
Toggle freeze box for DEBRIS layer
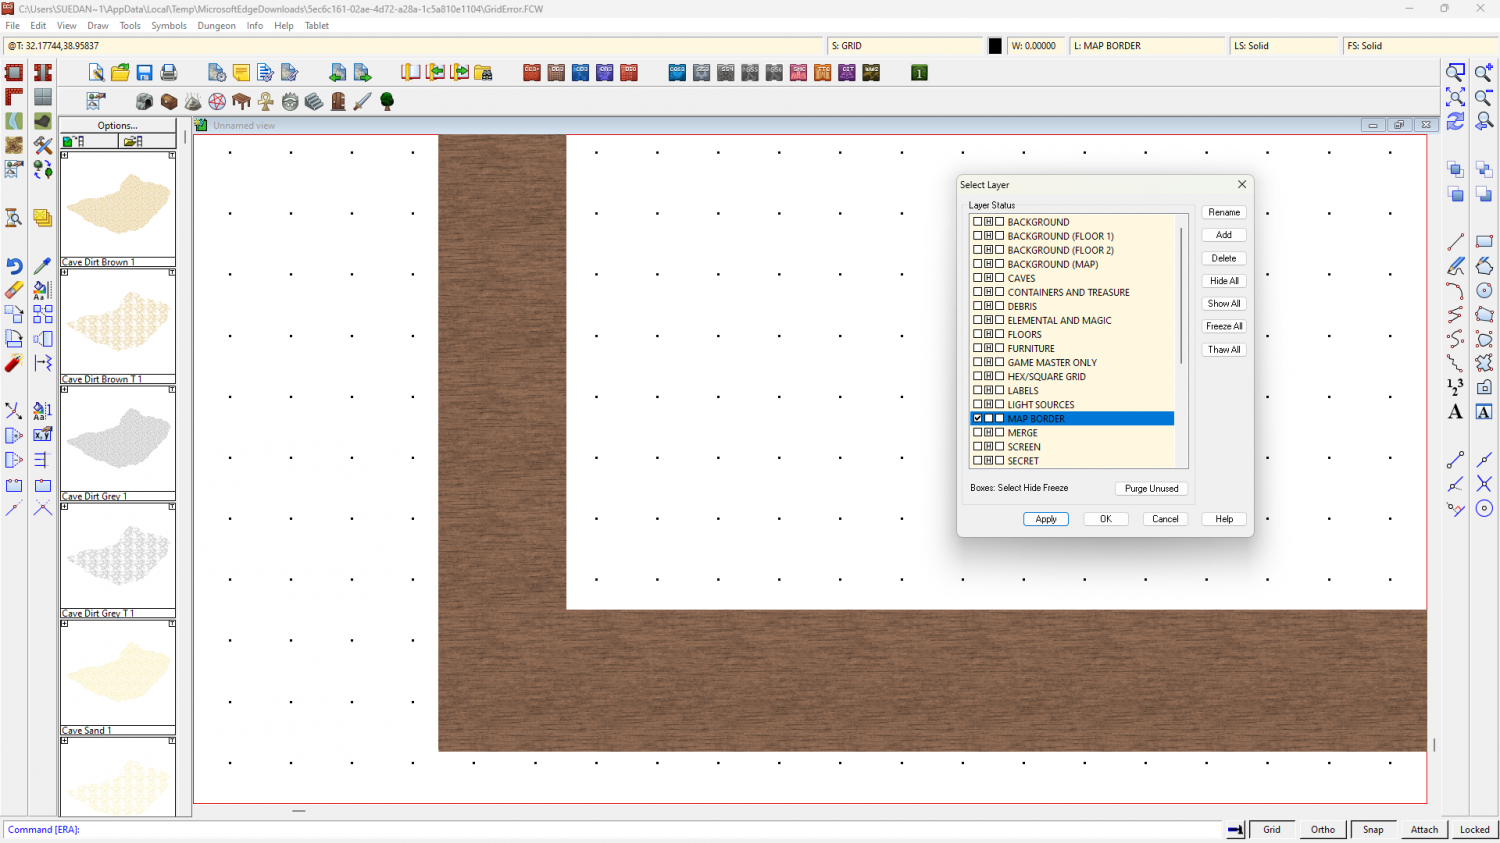click(1000, 306)
